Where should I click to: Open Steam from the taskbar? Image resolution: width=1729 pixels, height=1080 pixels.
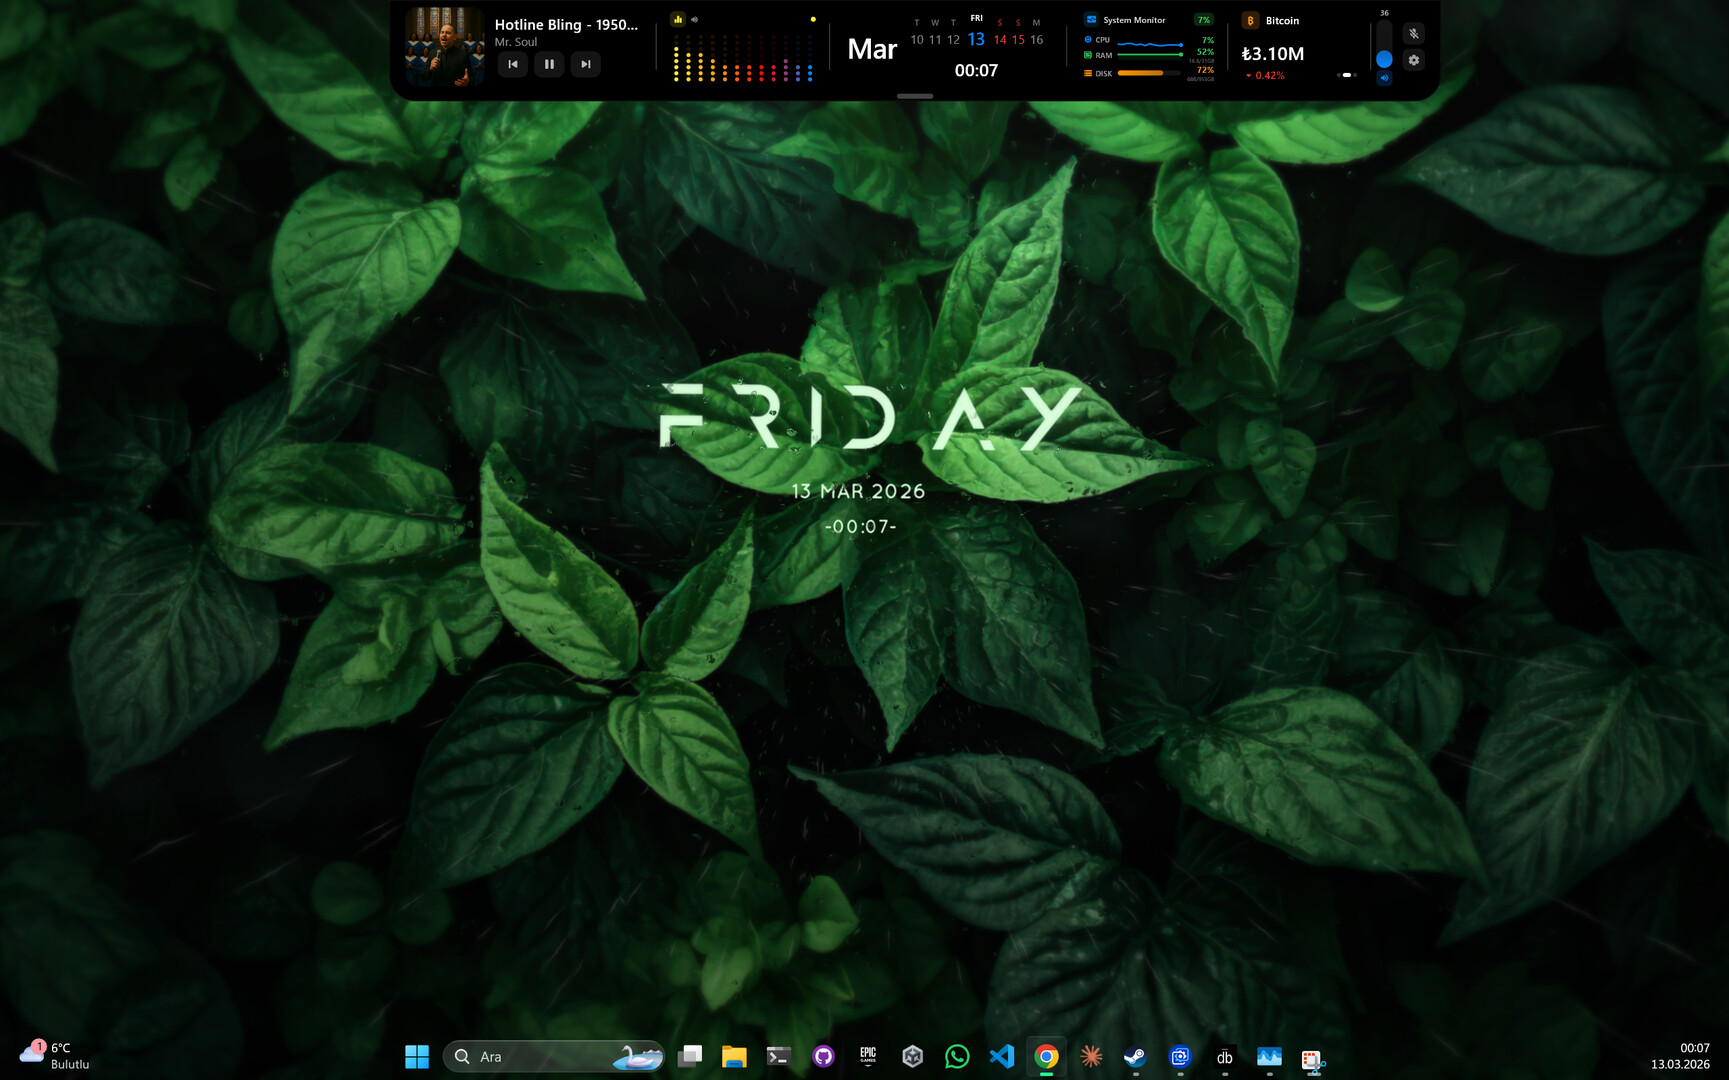click(1135, 1056)
